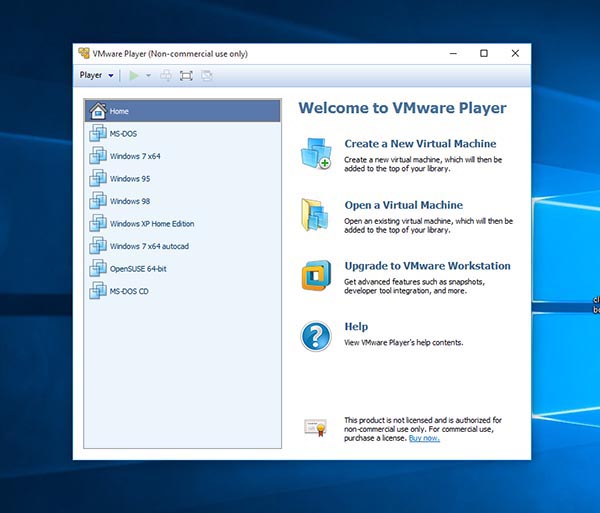Screen dimensions: 600x513
Task: Click Open a Virtual Machine link
Action: point(404,205)
